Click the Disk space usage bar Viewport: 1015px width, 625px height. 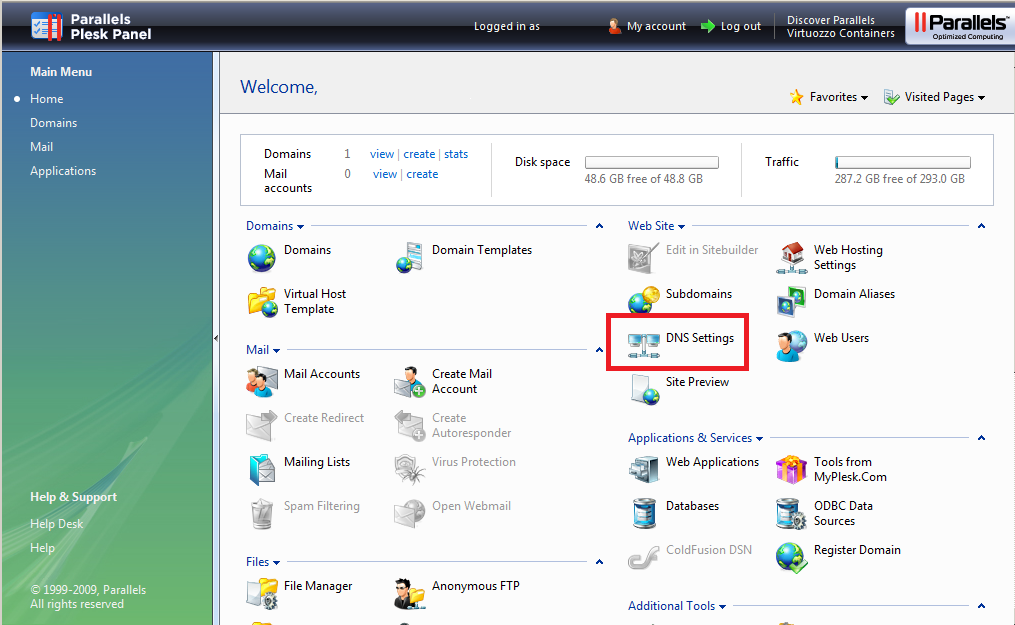[651, 162]
